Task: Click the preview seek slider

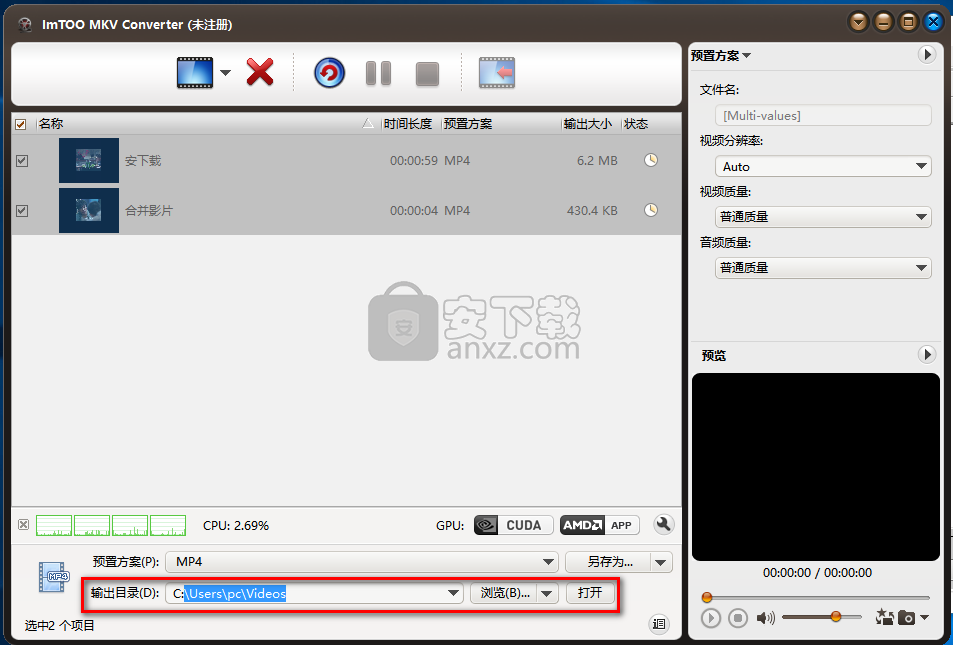Action: pos(816,598)
